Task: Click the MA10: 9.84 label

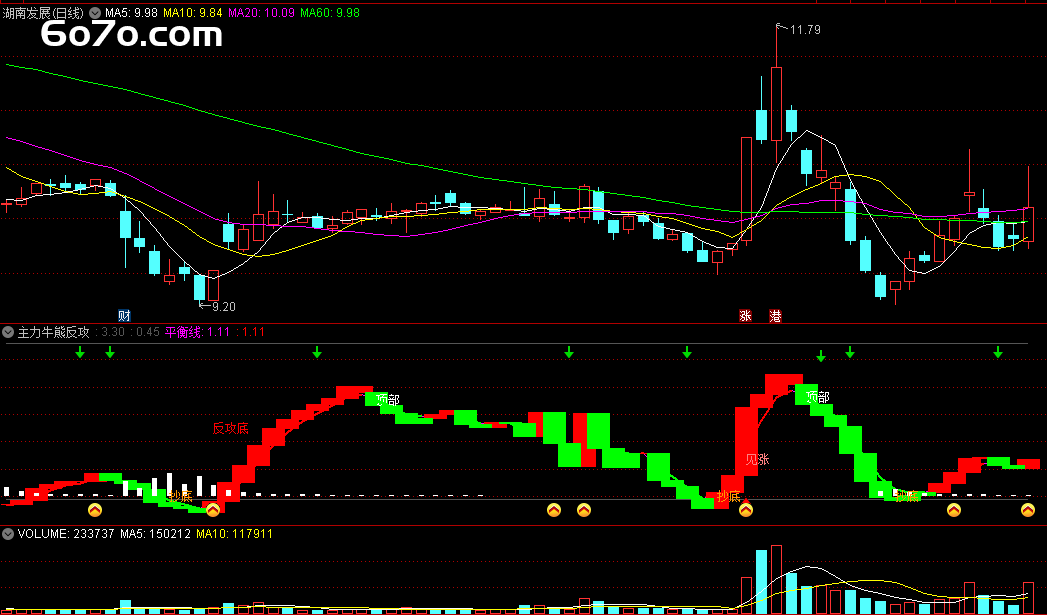Action: pyautogui.click(x=192, y=13)
